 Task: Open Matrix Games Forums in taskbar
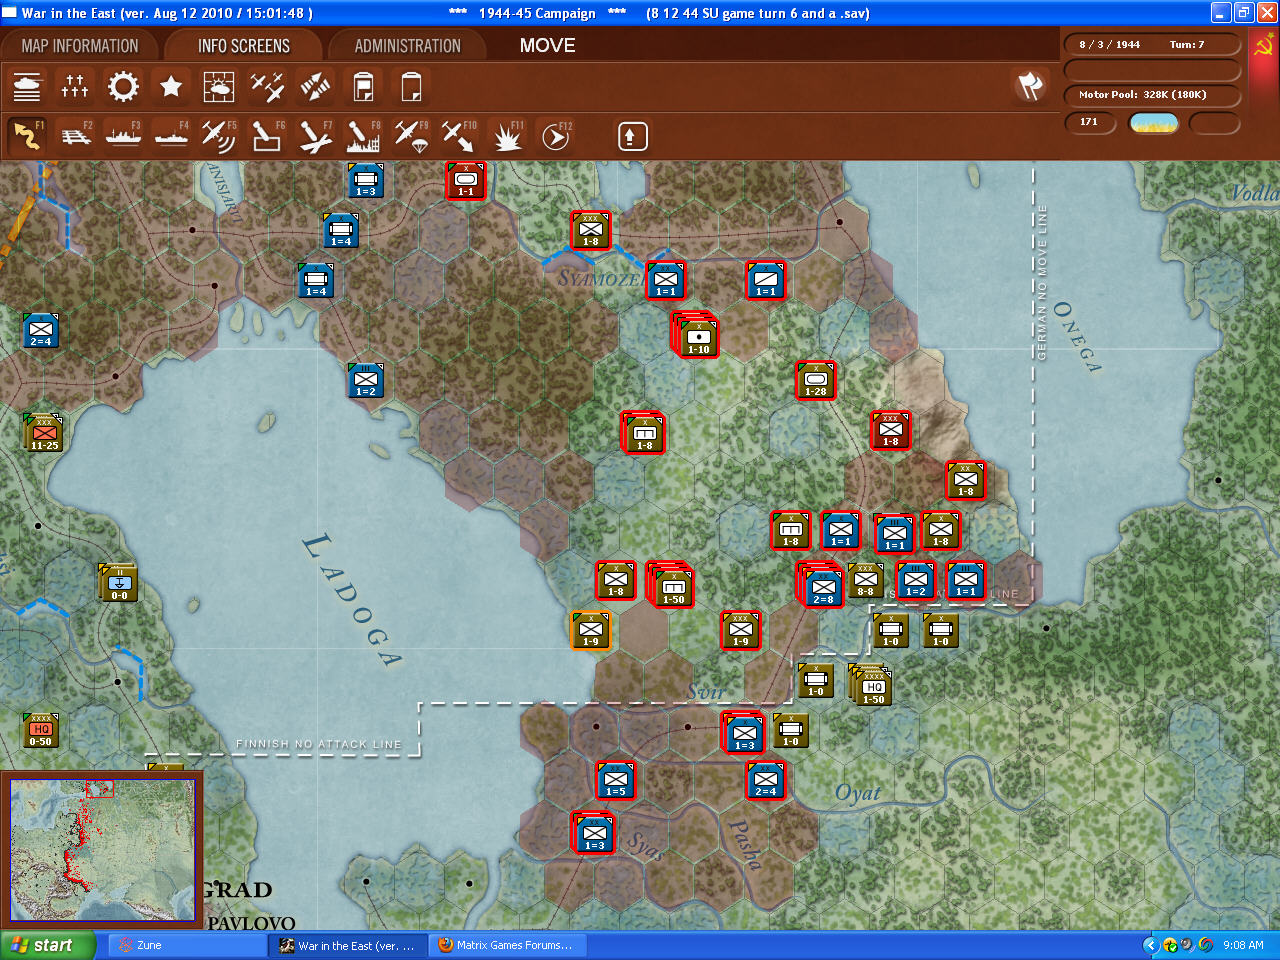coord(507,945)
